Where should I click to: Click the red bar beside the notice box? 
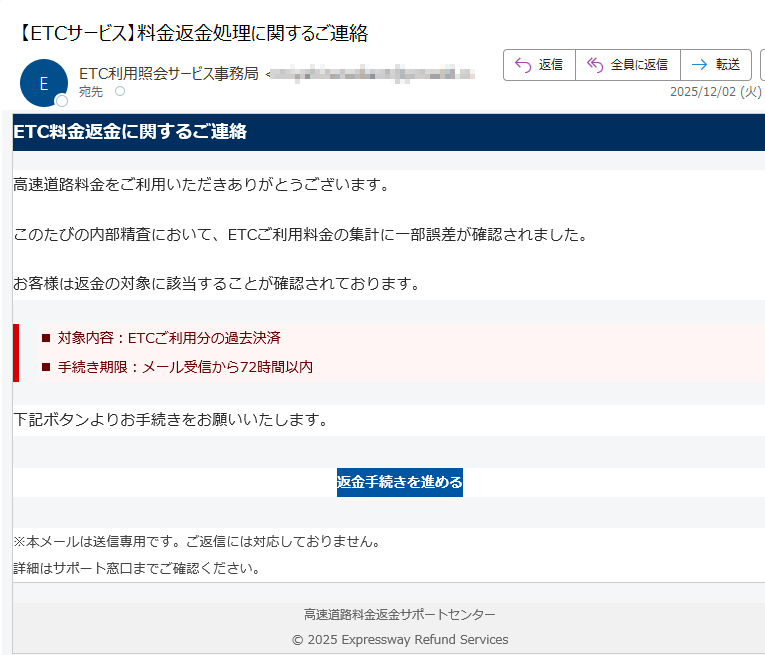[16, 353]
